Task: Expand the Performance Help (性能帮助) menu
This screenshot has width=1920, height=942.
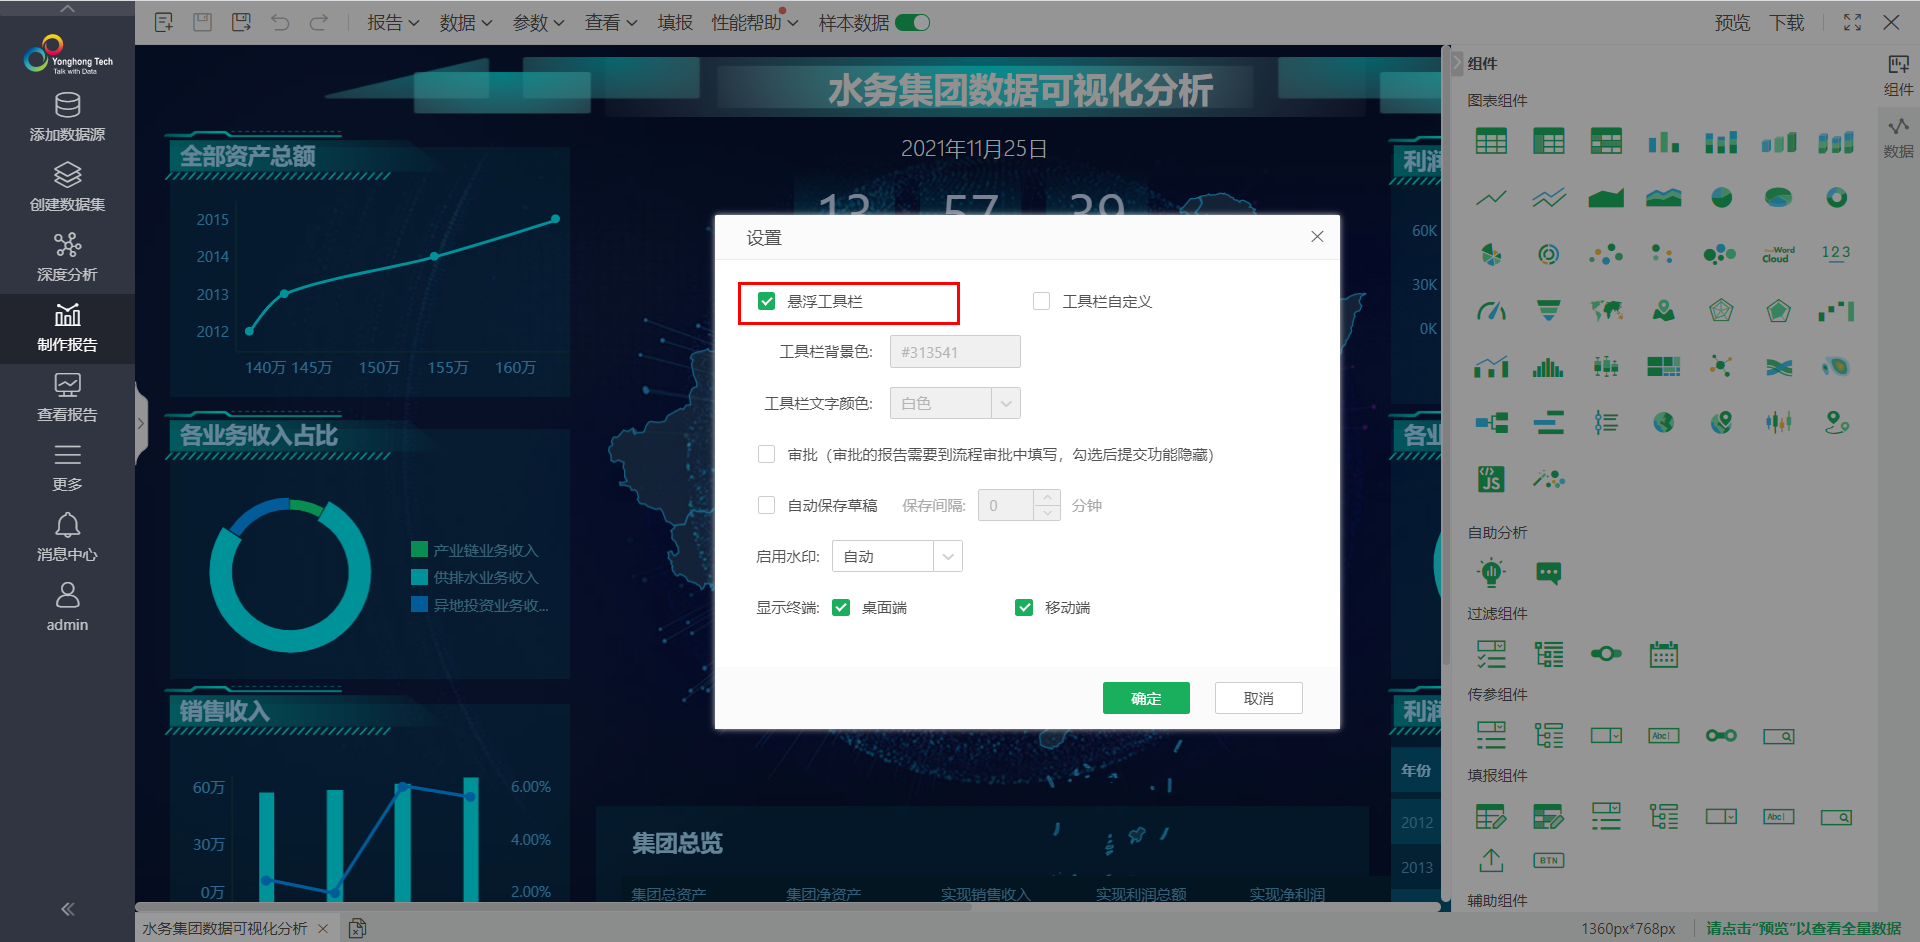Action: click(x=755, y=22)
